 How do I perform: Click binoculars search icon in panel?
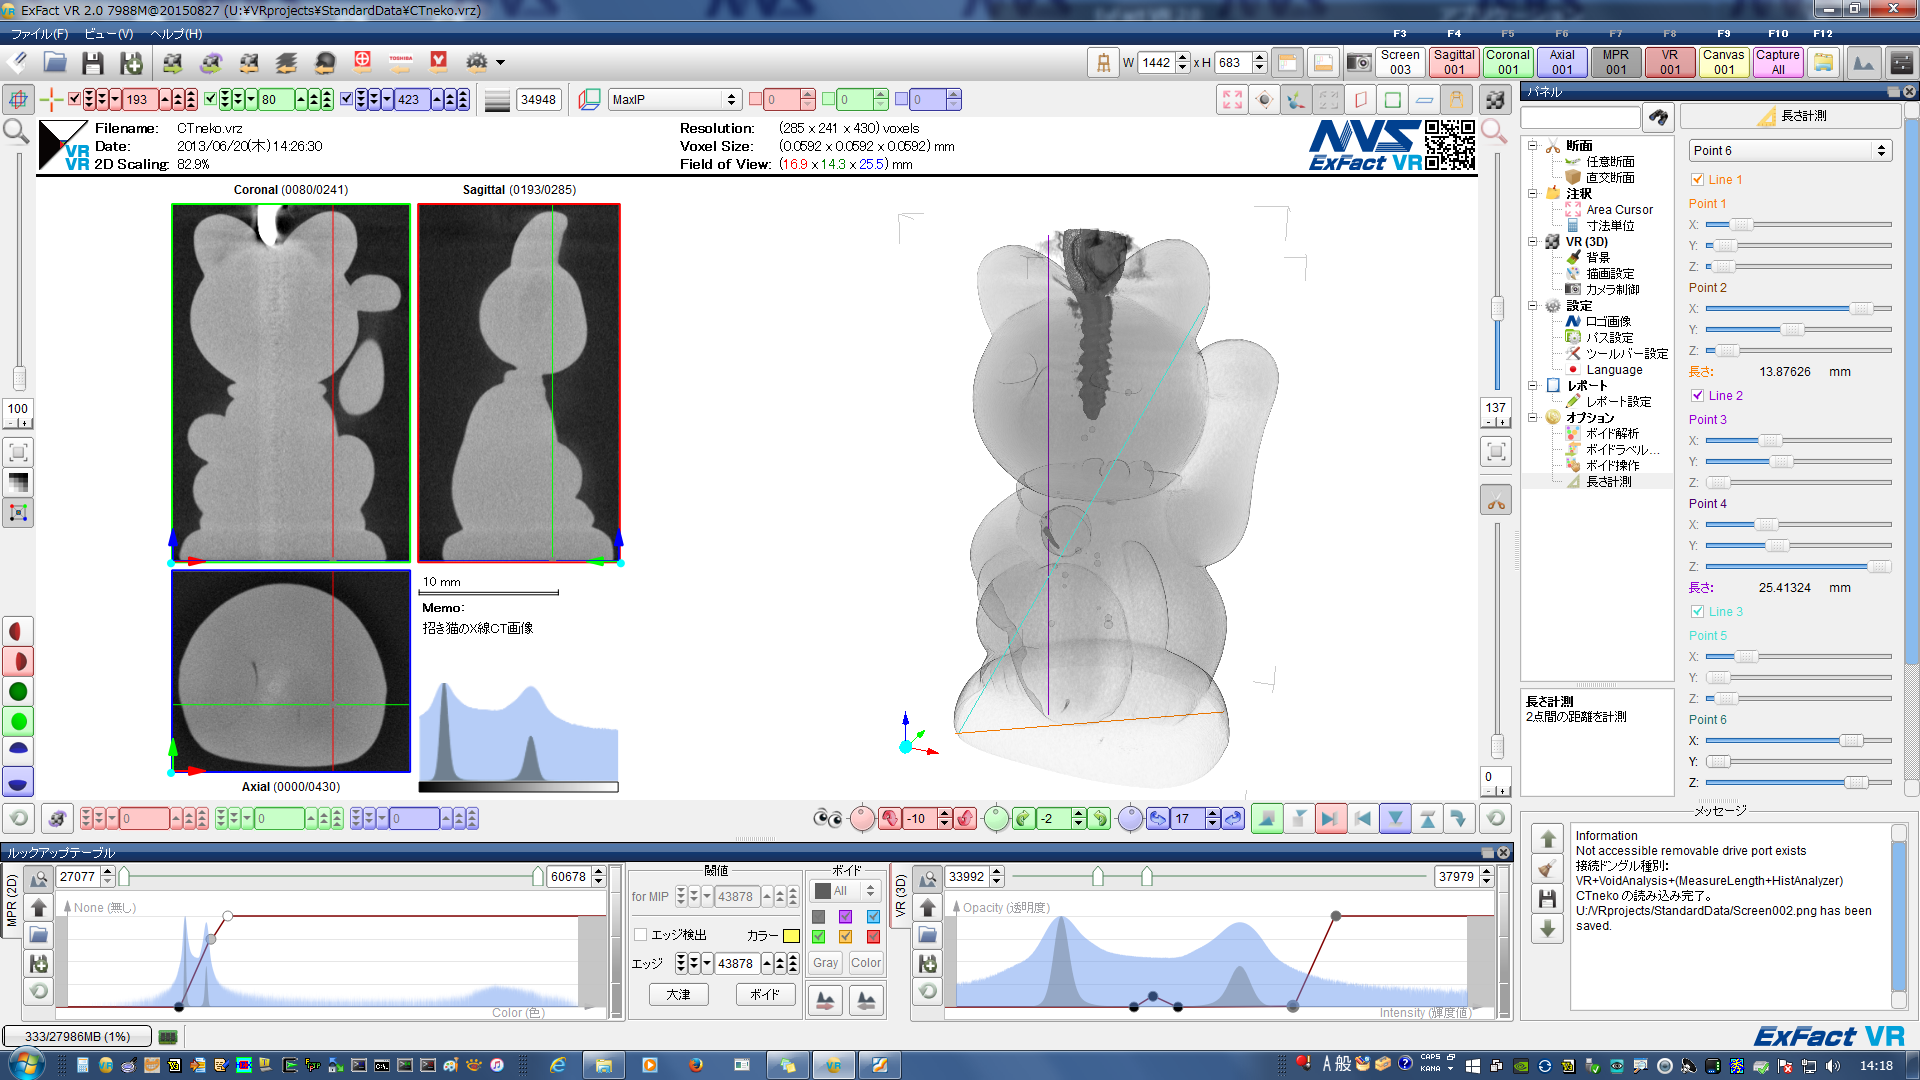[1658, 117]
